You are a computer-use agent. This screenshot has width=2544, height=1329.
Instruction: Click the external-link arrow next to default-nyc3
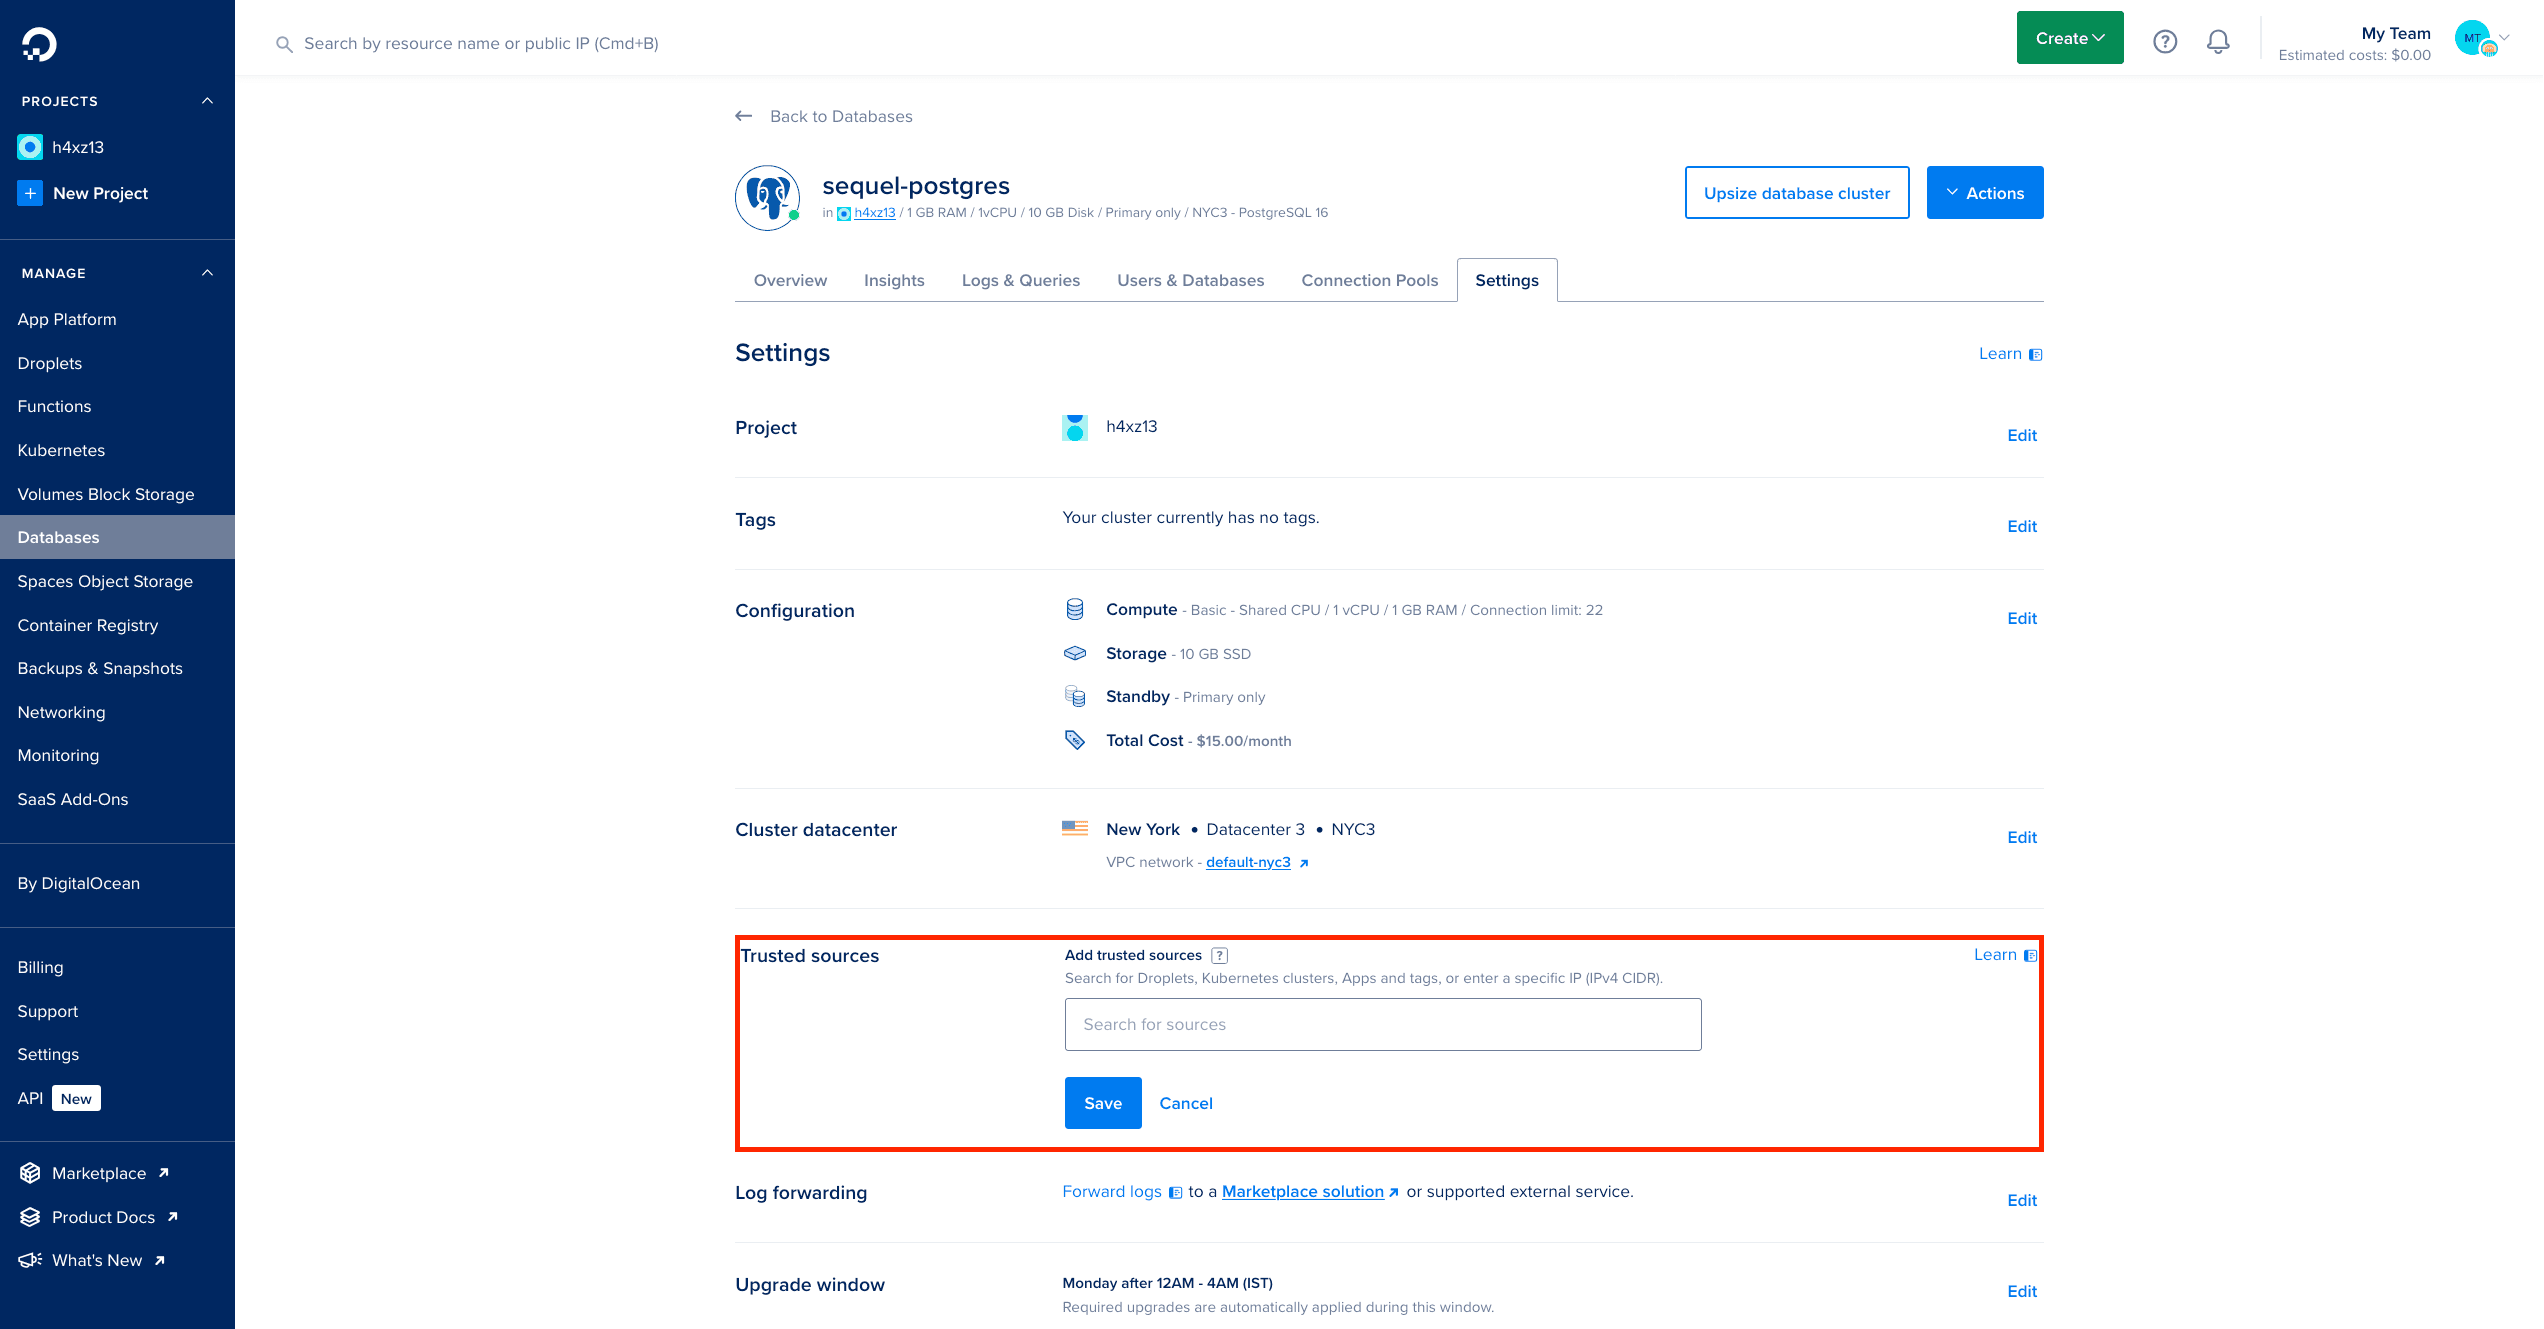click(1304, 863)
